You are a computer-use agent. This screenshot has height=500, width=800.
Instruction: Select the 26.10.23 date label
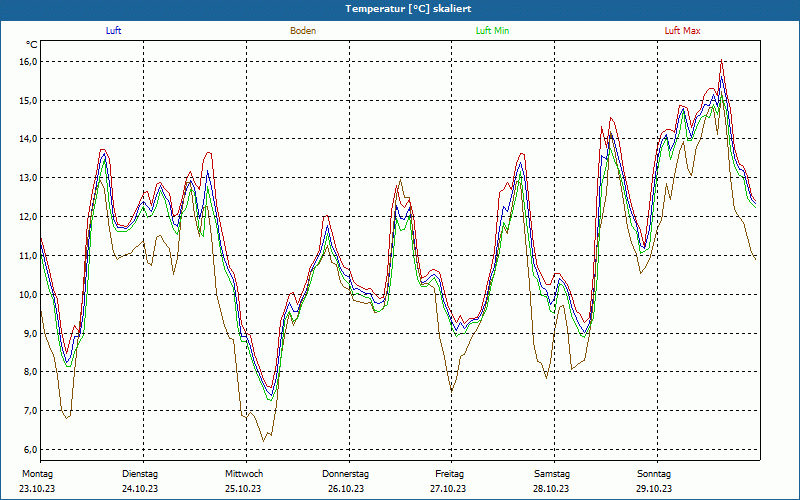pyautogui.click(x=346, y=489)
